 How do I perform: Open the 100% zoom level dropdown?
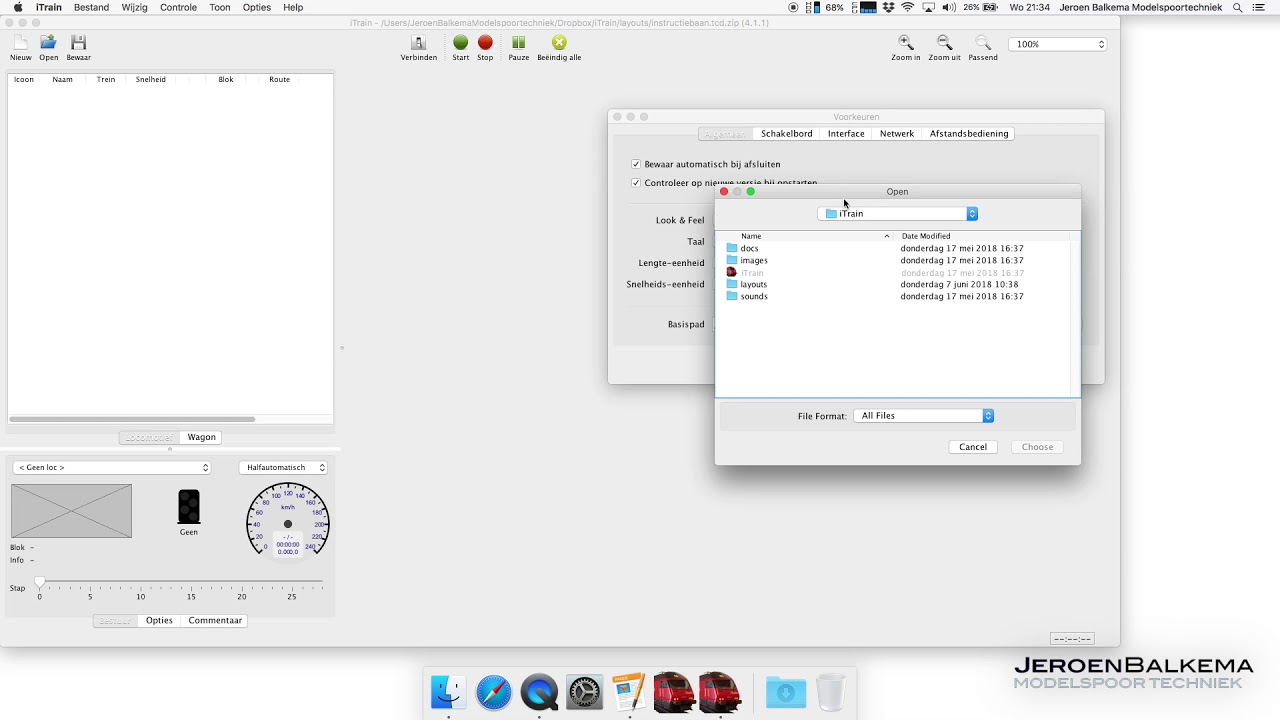(1058, 44)
